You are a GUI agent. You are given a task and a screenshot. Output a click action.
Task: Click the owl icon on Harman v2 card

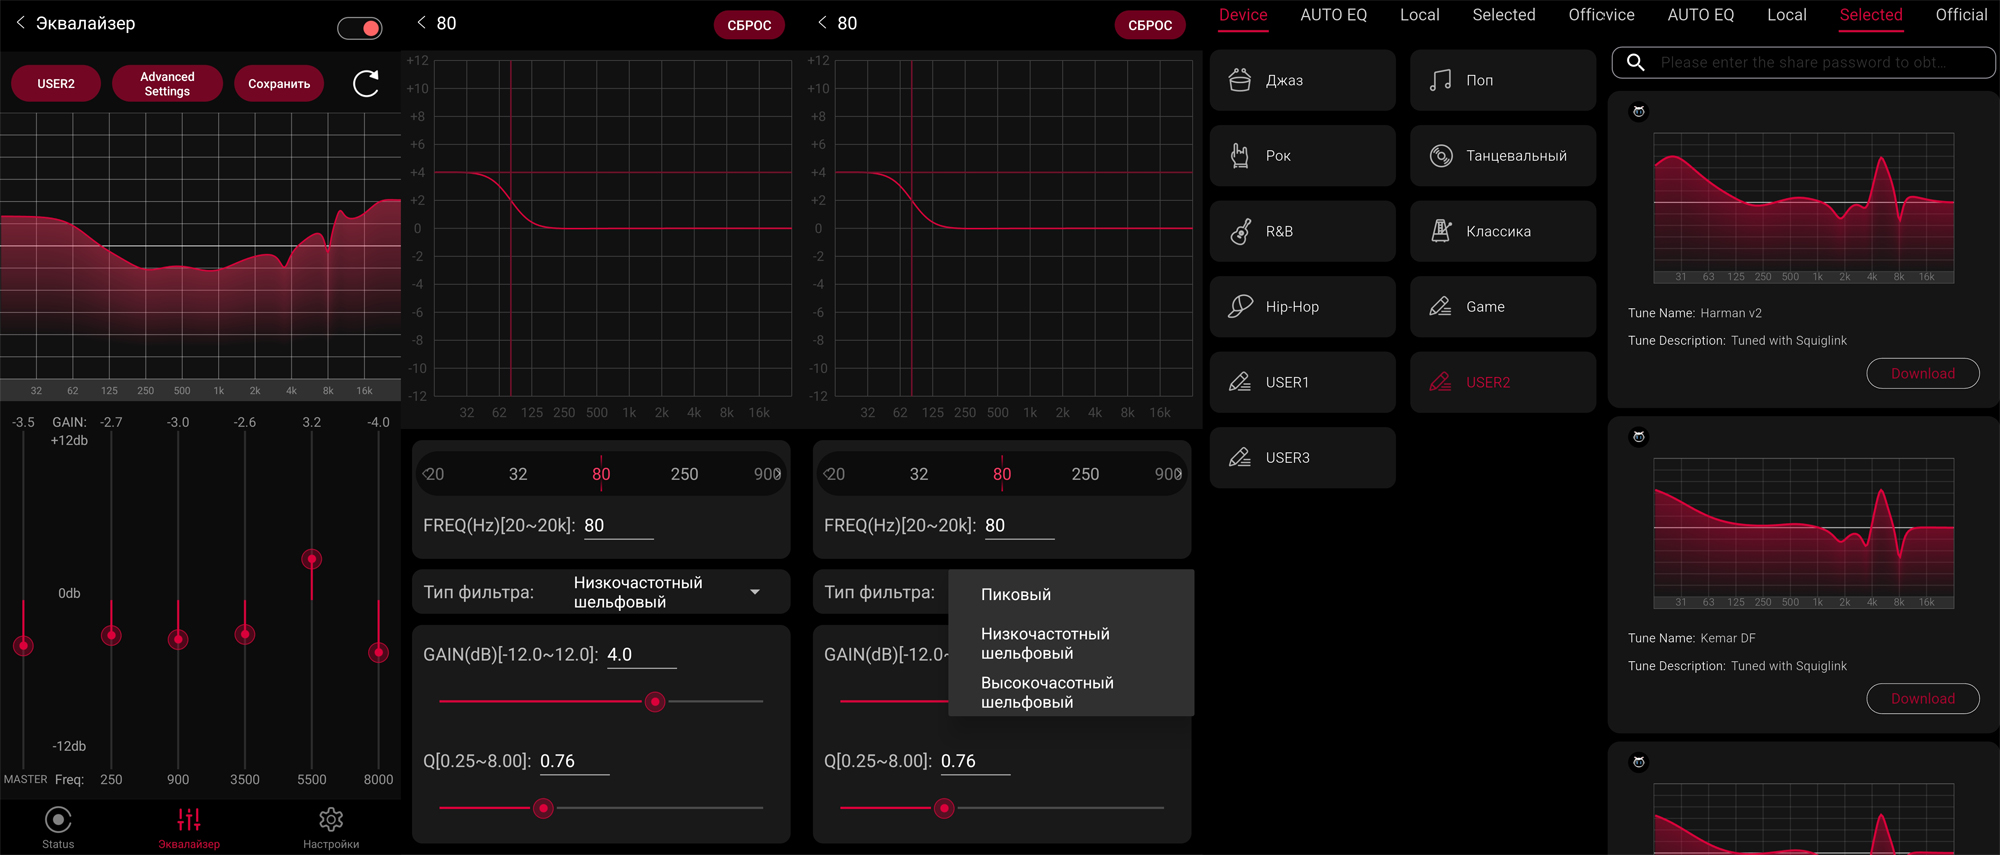point(1638,111)
